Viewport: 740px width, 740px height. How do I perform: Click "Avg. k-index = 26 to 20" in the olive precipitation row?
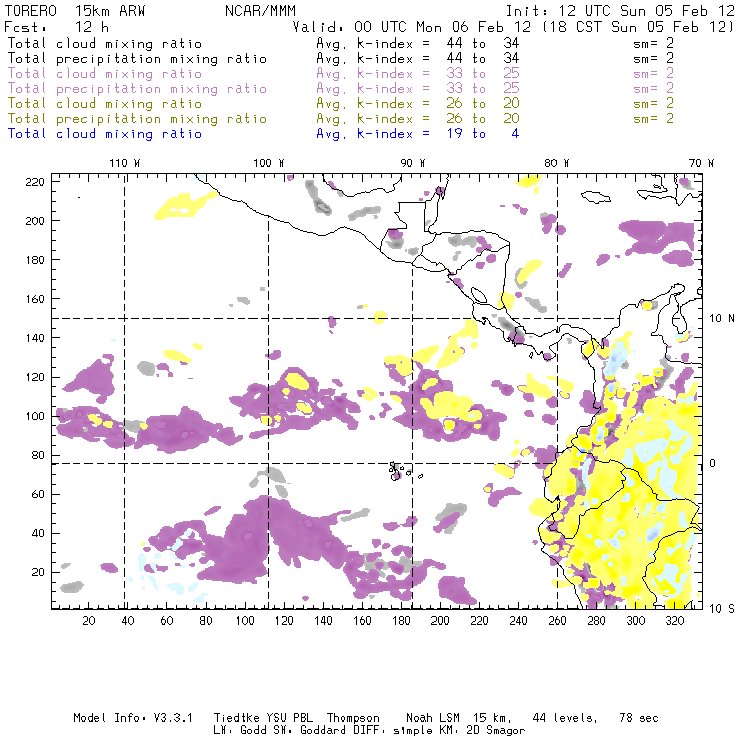(418, 118)
